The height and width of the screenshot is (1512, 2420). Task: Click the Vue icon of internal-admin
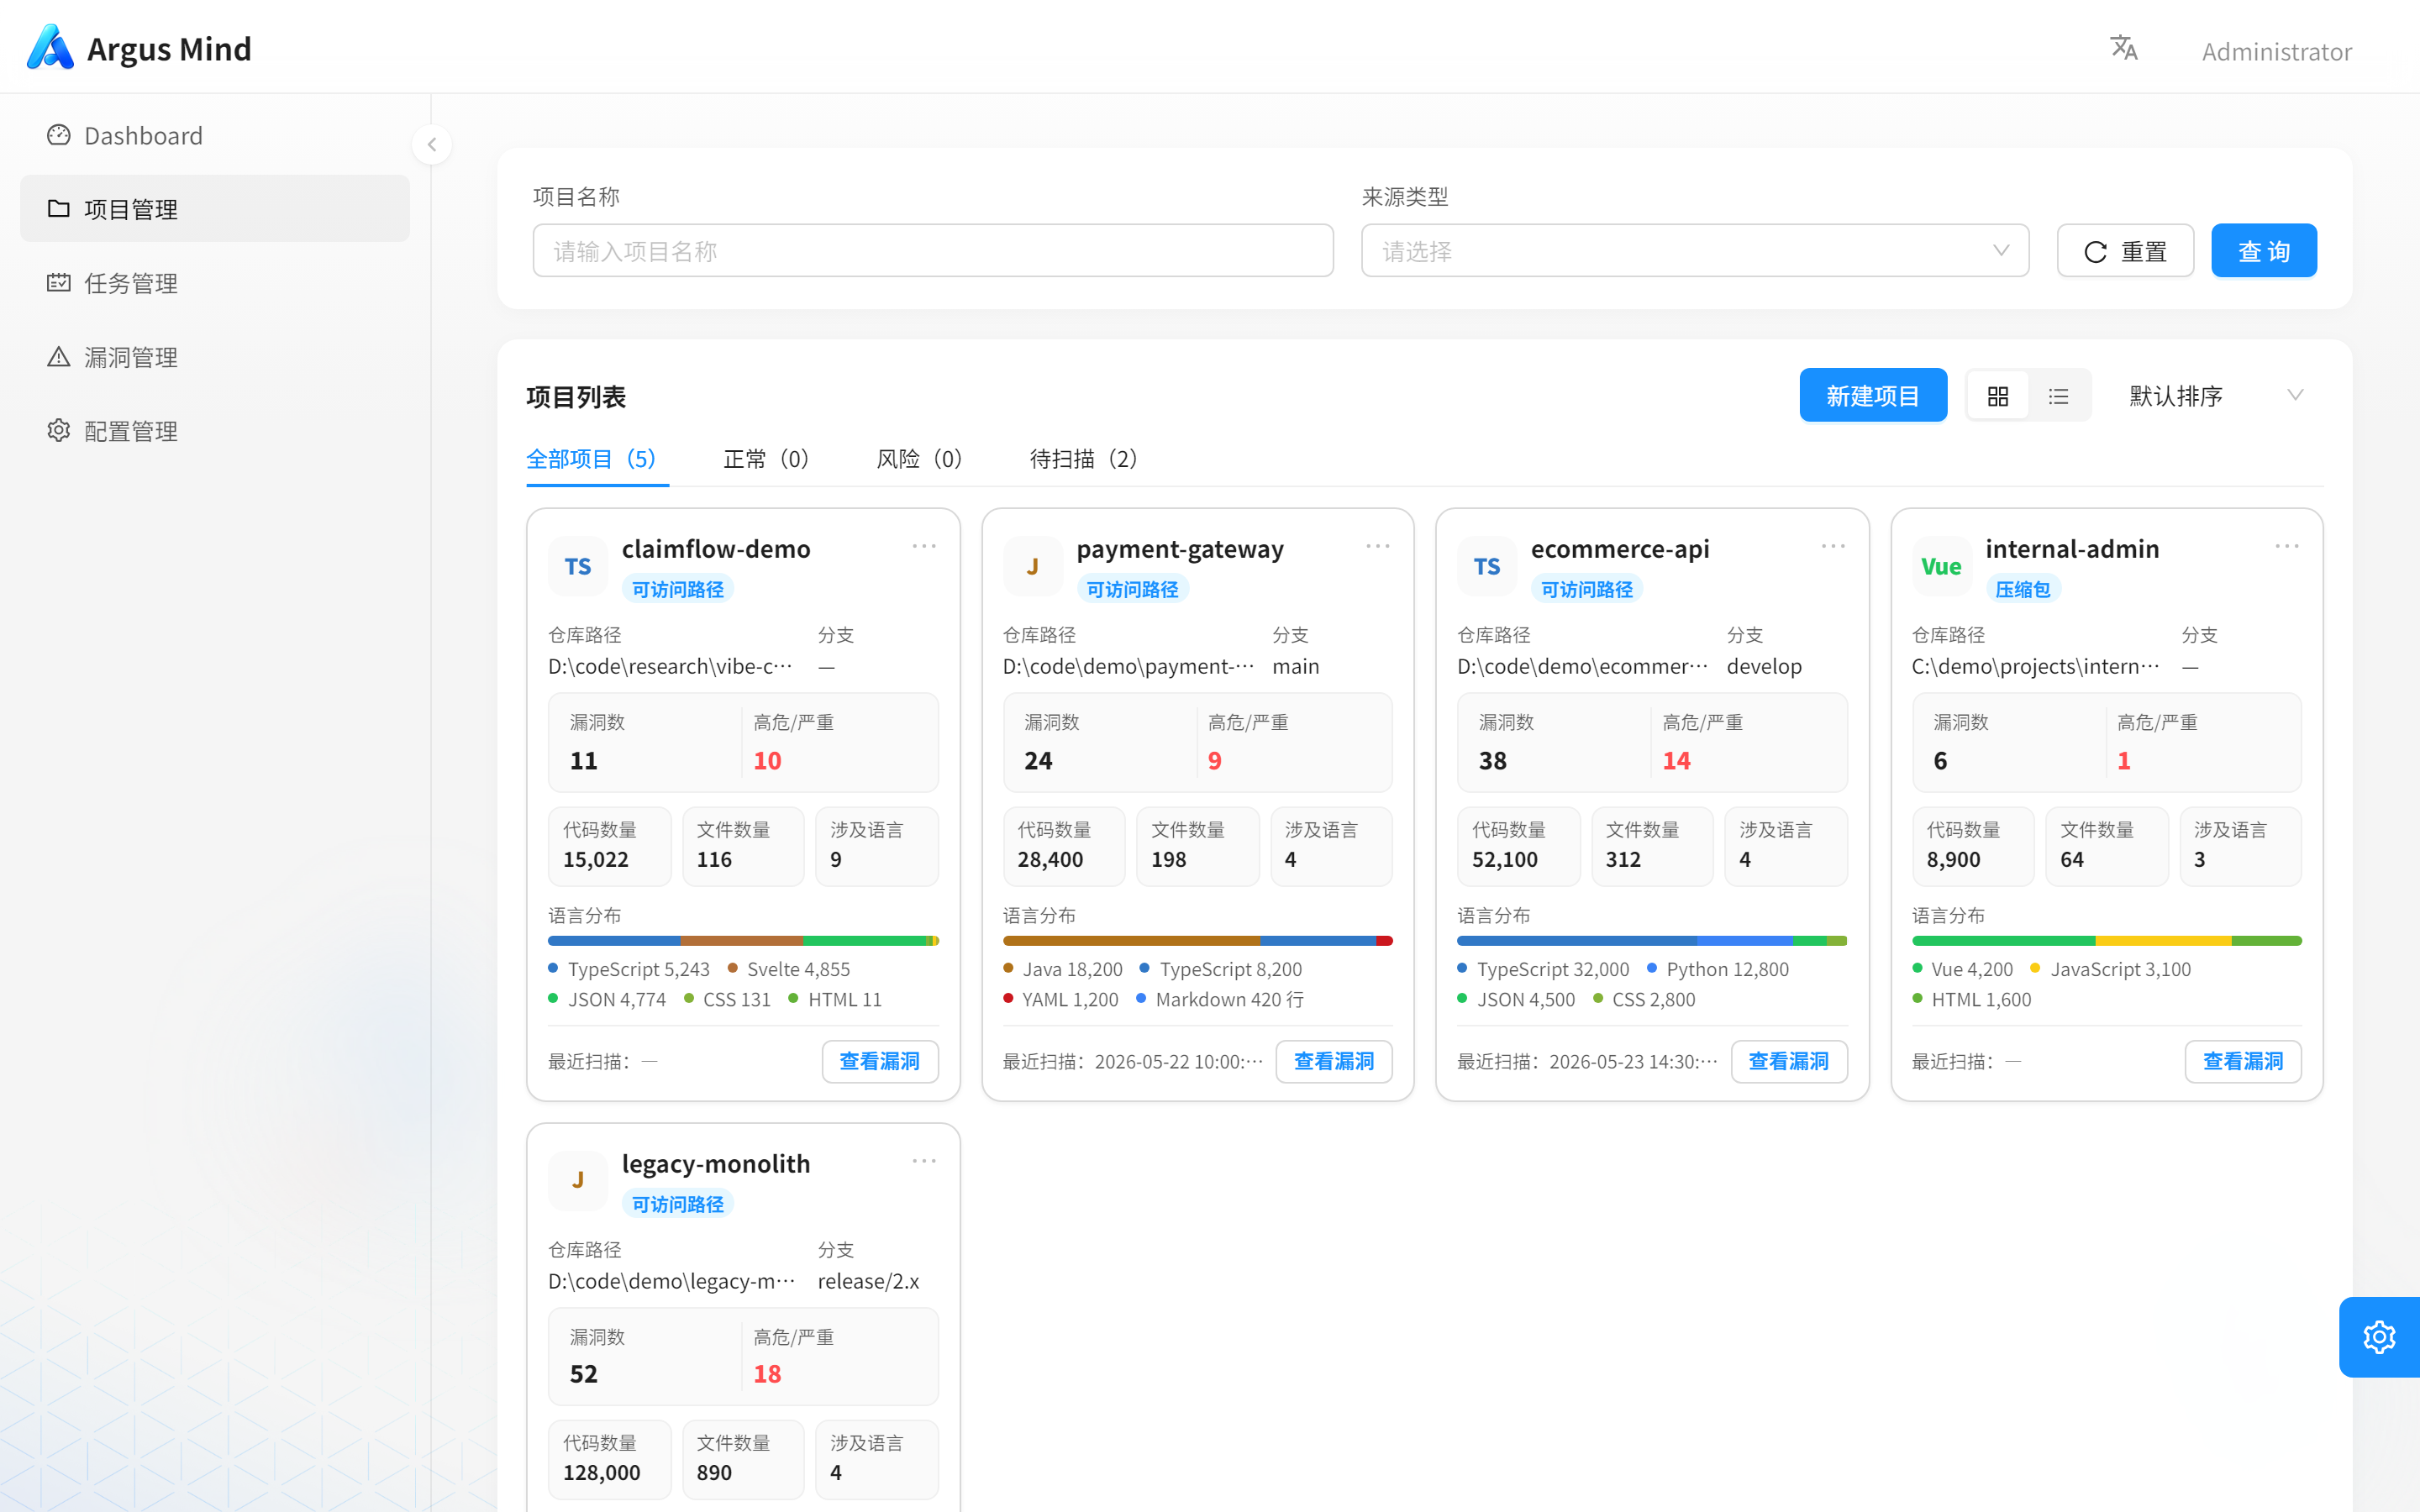coord(1941,566)
